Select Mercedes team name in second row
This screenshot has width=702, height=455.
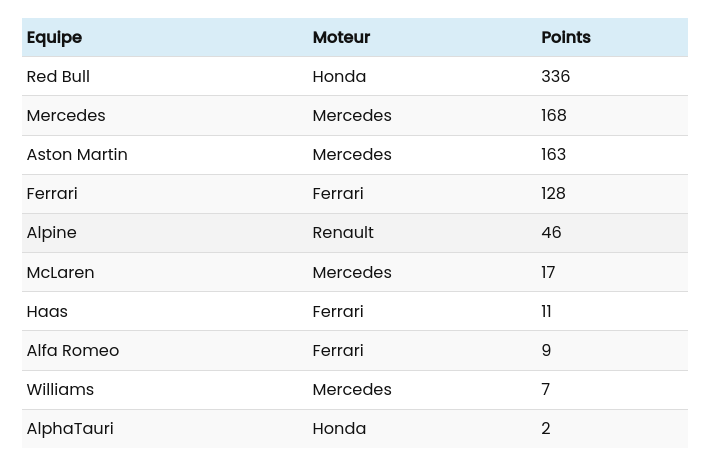[x=66, y=115]
